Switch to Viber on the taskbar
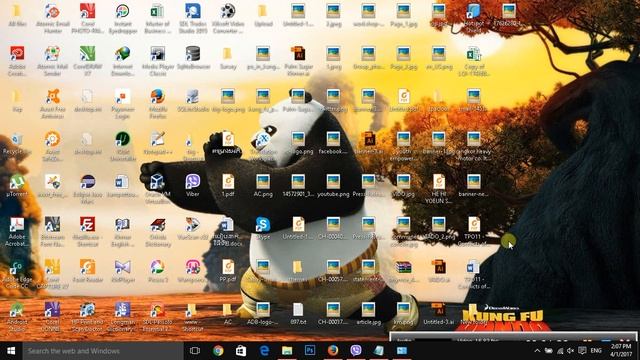The height and width of the screenshot is (360, 640). point(356,351)
